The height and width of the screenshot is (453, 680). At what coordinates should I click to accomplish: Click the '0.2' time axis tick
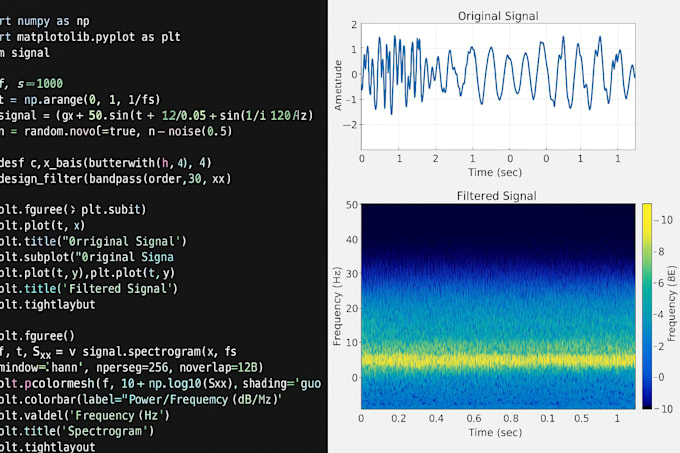click(399, 418)
